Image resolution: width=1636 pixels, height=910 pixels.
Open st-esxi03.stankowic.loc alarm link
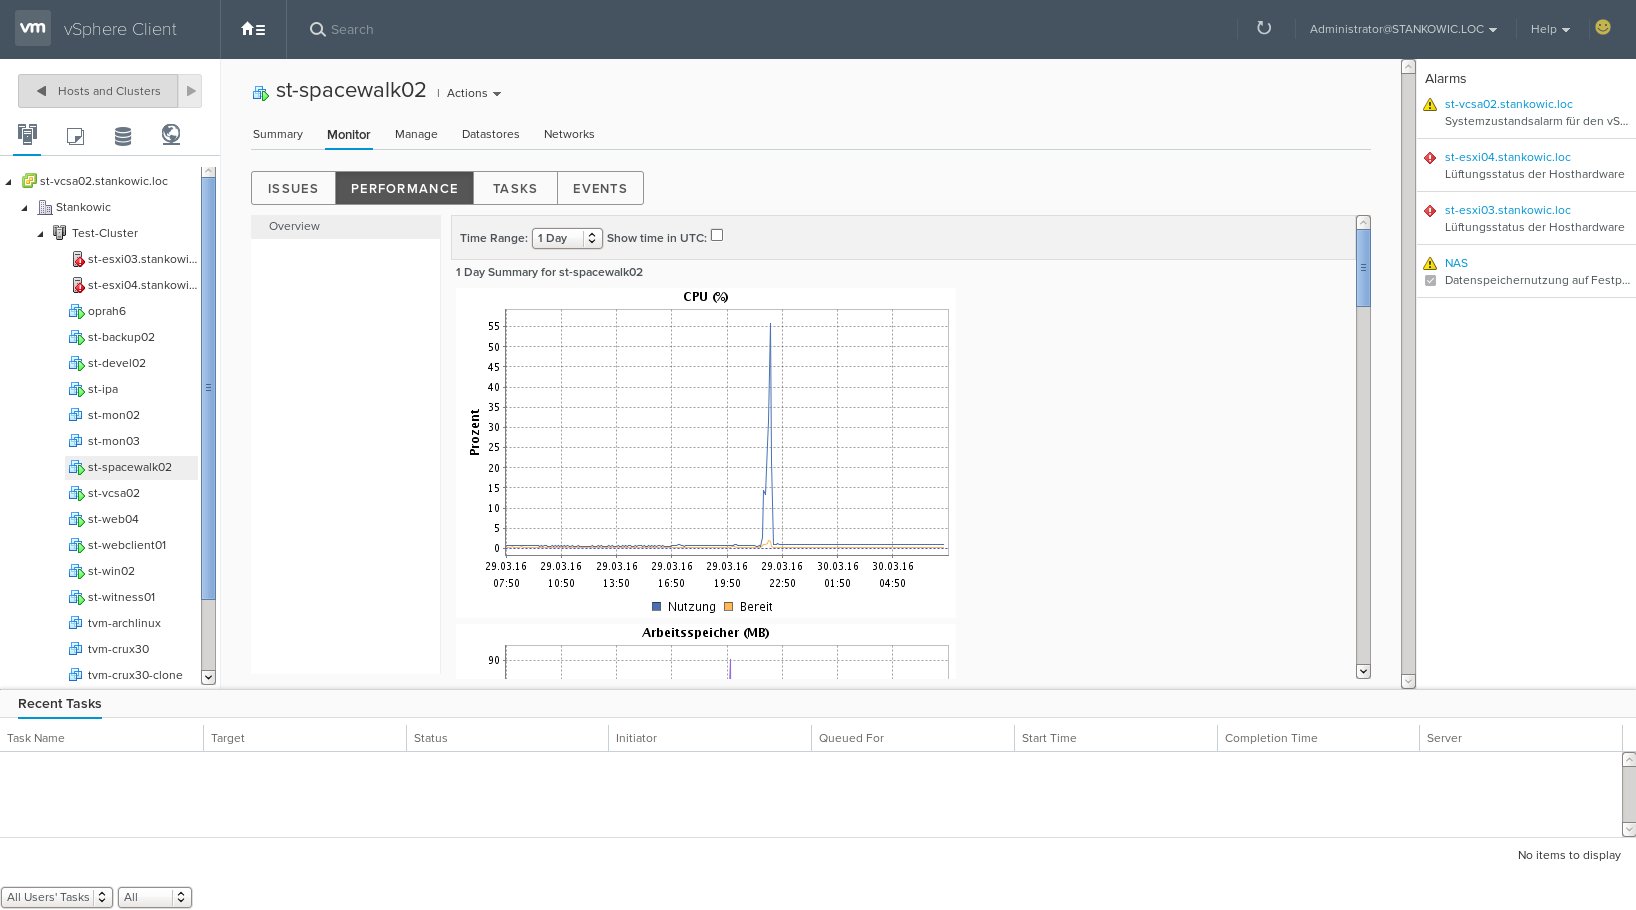[1507, 210]
